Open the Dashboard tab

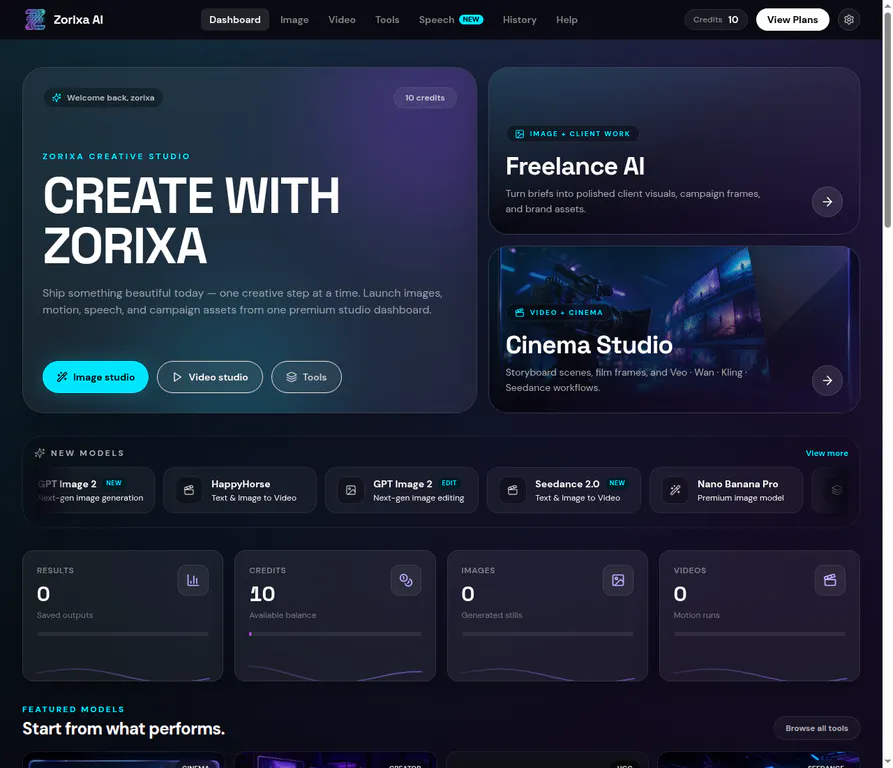(x=235, y=19)
